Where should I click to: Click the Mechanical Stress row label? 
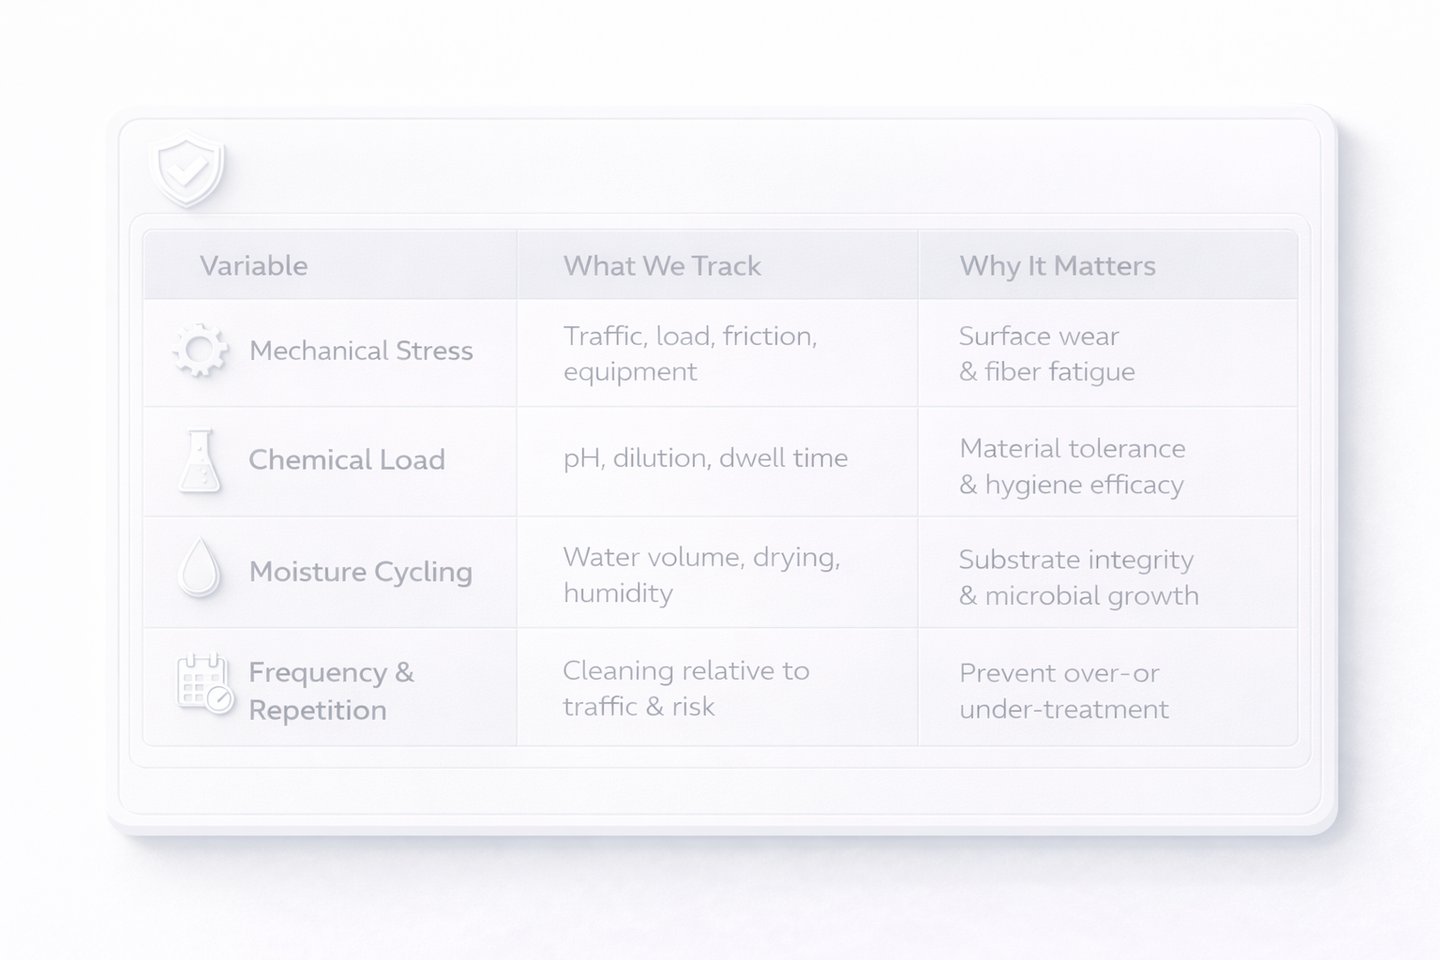tap(361, 351)
